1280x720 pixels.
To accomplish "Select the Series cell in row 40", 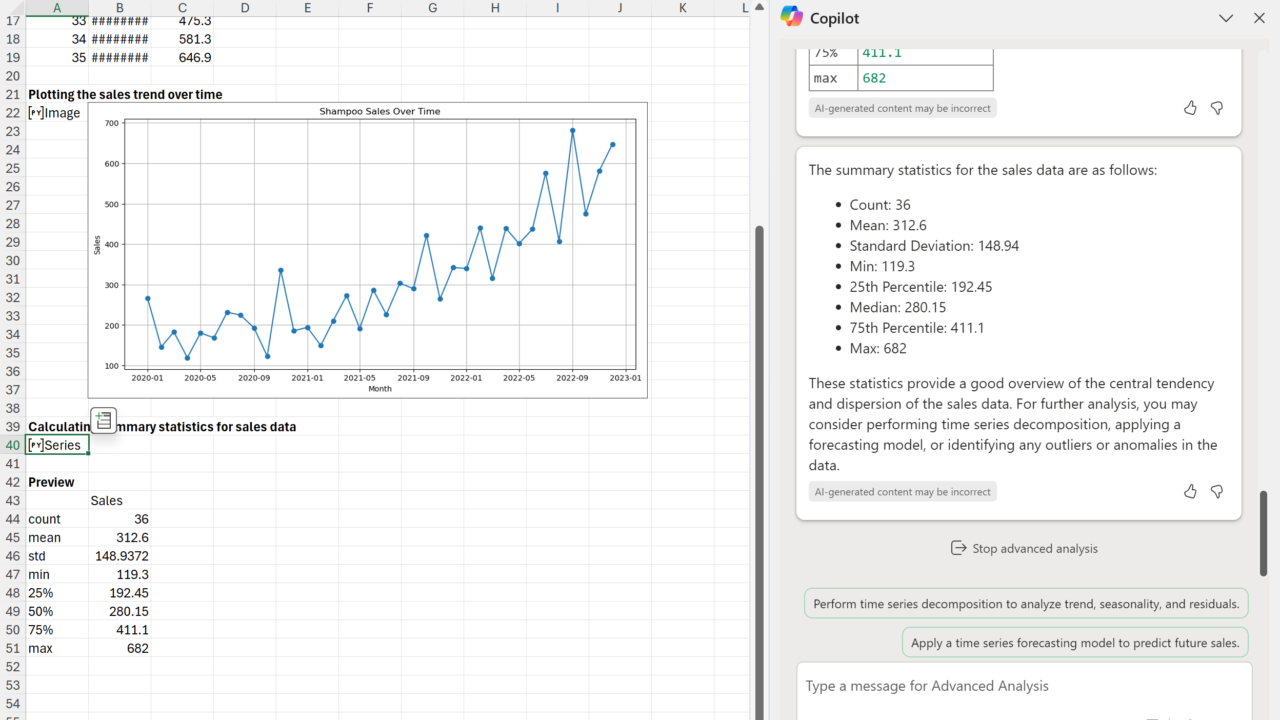I will click(x=58, y=445).
